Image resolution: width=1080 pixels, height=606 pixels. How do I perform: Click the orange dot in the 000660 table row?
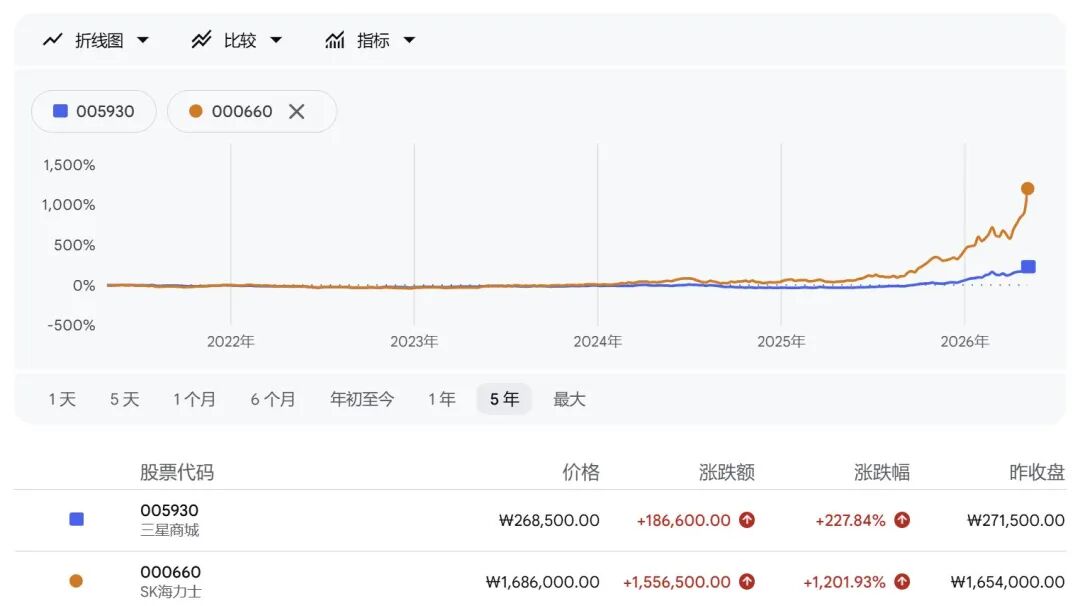(x=76, y=581)
